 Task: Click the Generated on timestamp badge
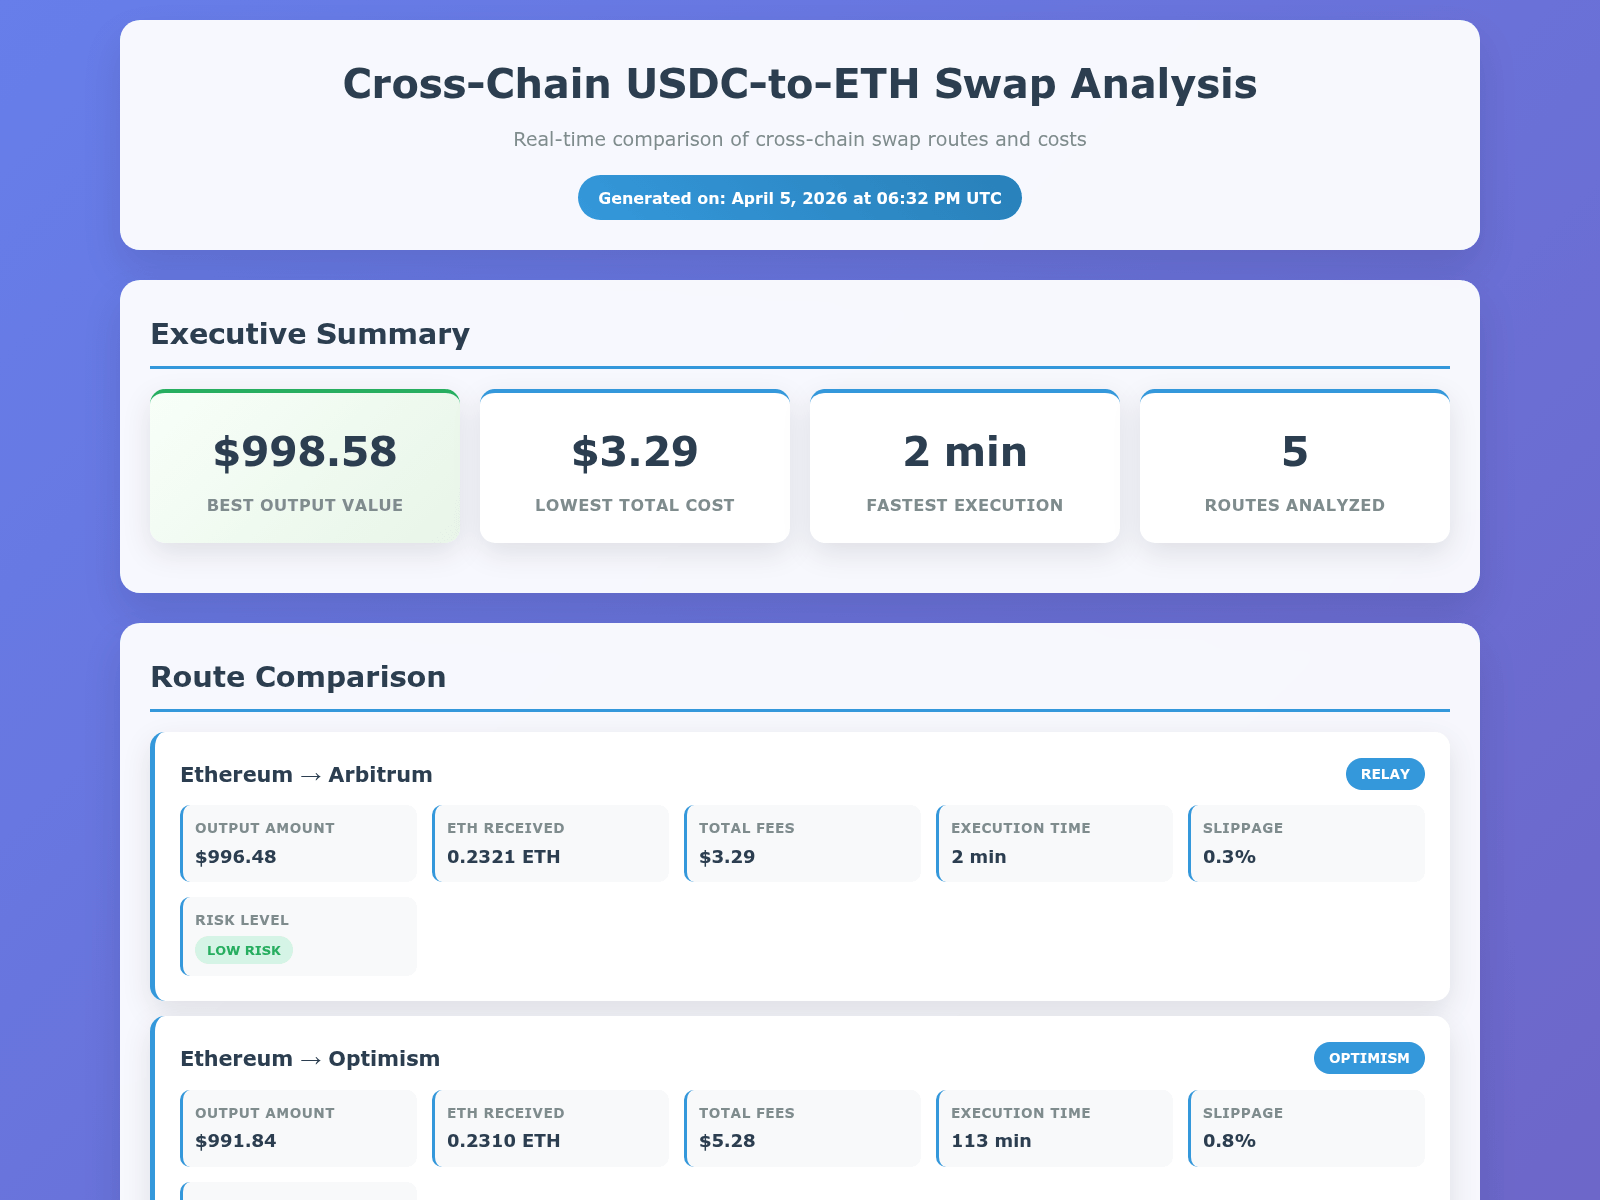click(x=800, y=198)
